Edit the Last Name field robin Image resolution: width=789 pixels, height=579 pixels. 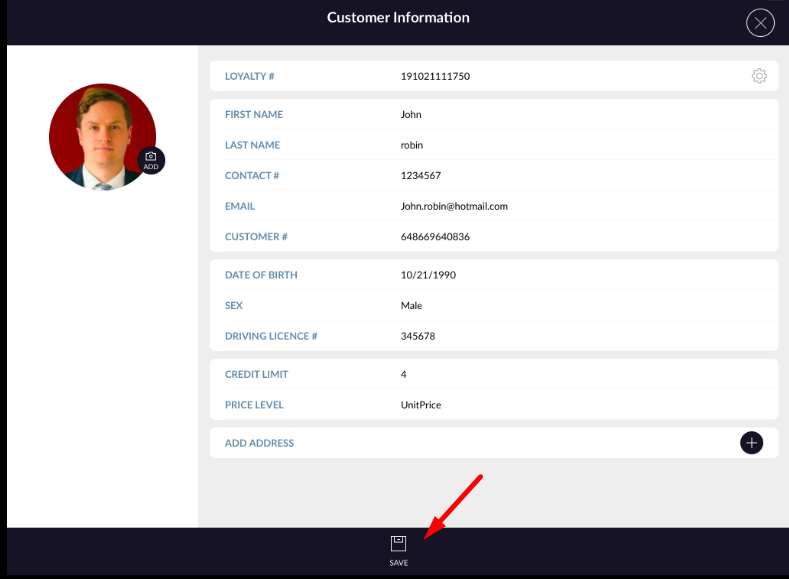[x=411, y=145]
